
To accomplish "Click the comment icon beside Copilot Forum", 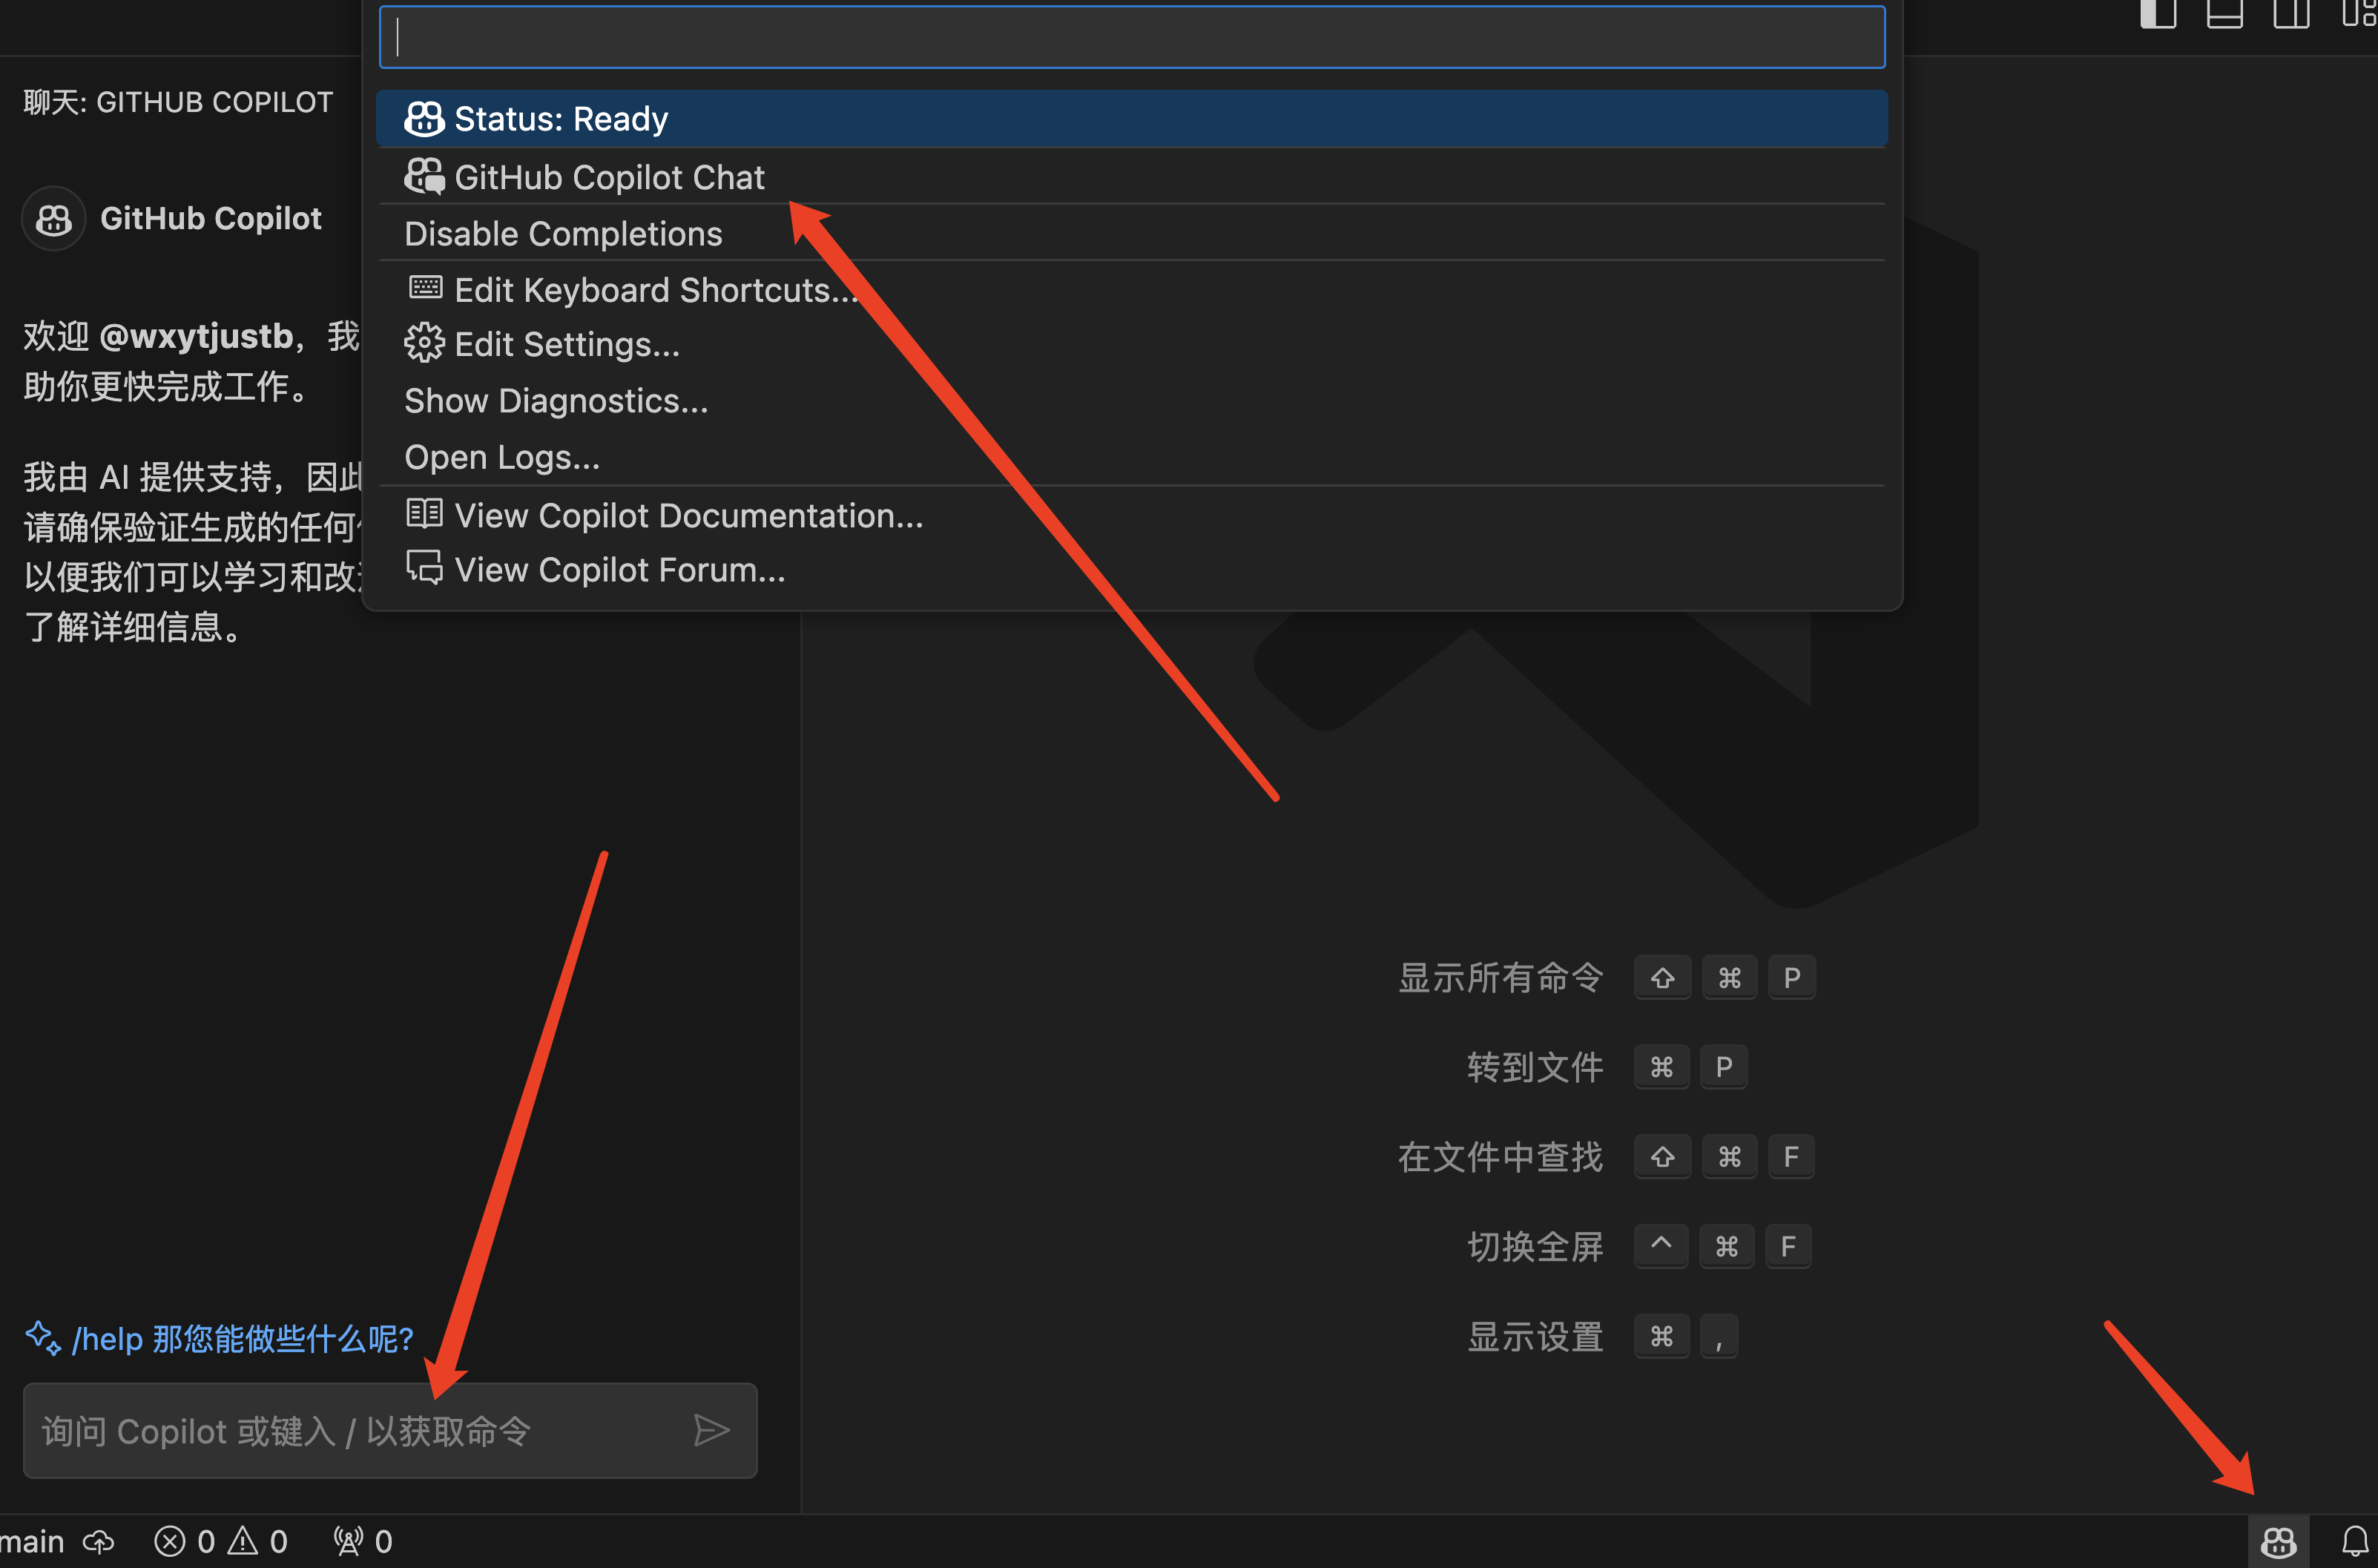I will [x=424, y=567].
